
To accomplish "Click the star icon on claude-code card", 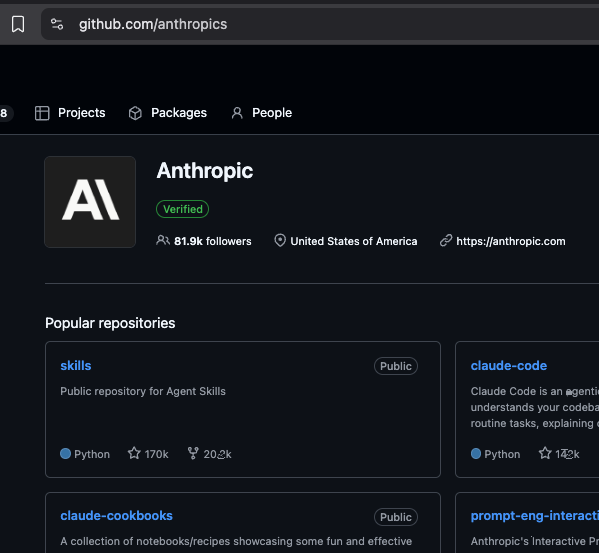I will pos(545,453).
